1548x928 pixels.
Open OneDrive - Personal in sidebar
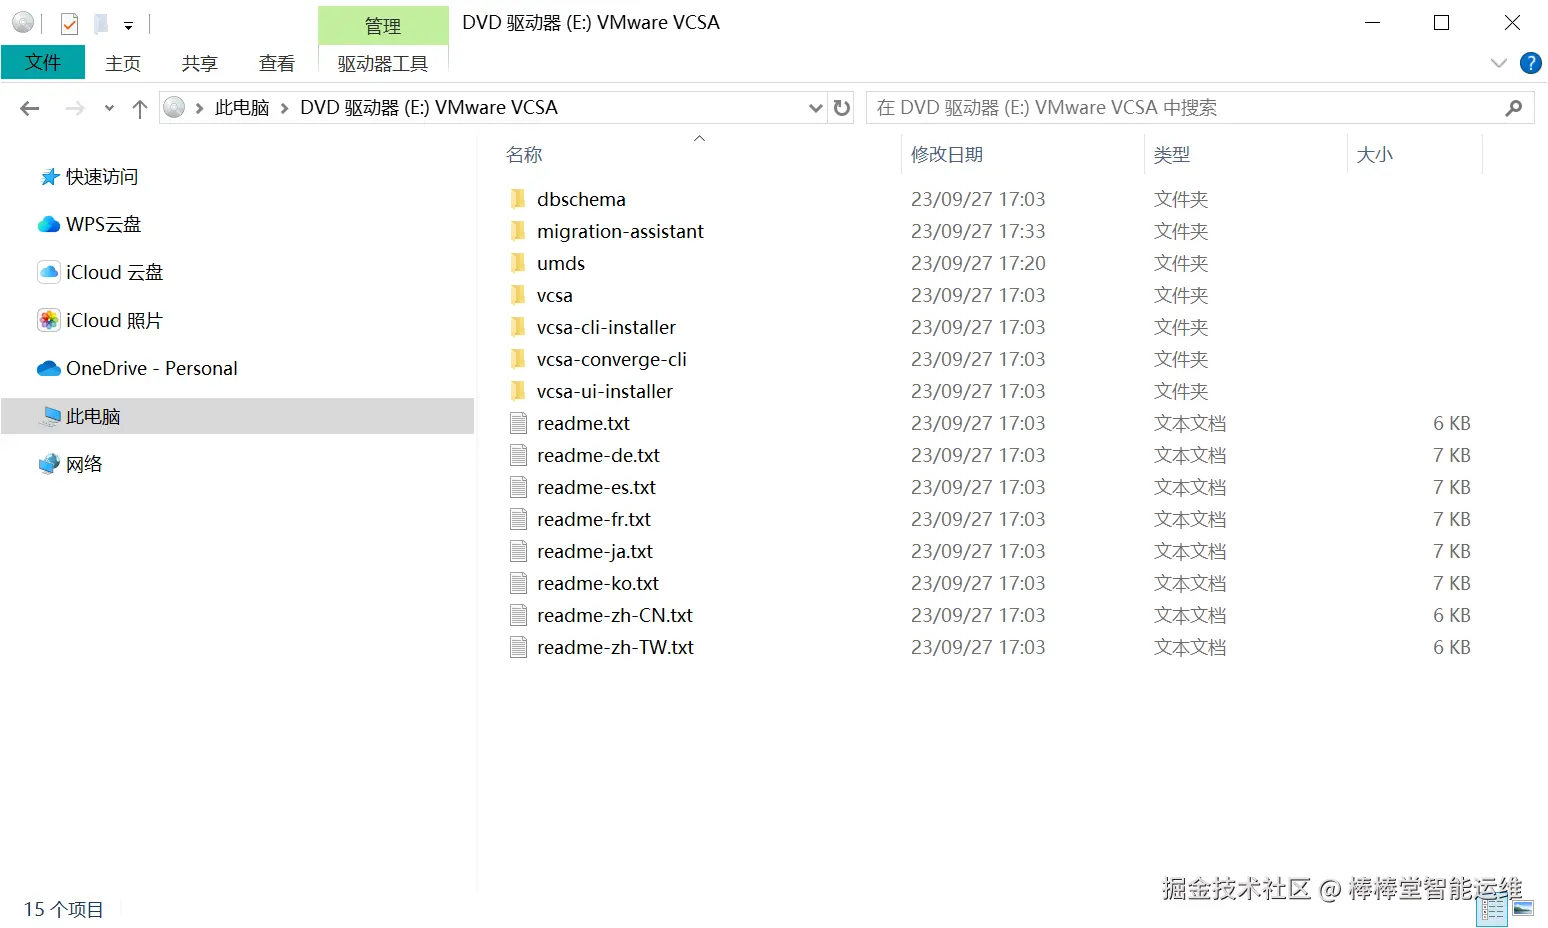pyautogui.click(x=151, y=368)
